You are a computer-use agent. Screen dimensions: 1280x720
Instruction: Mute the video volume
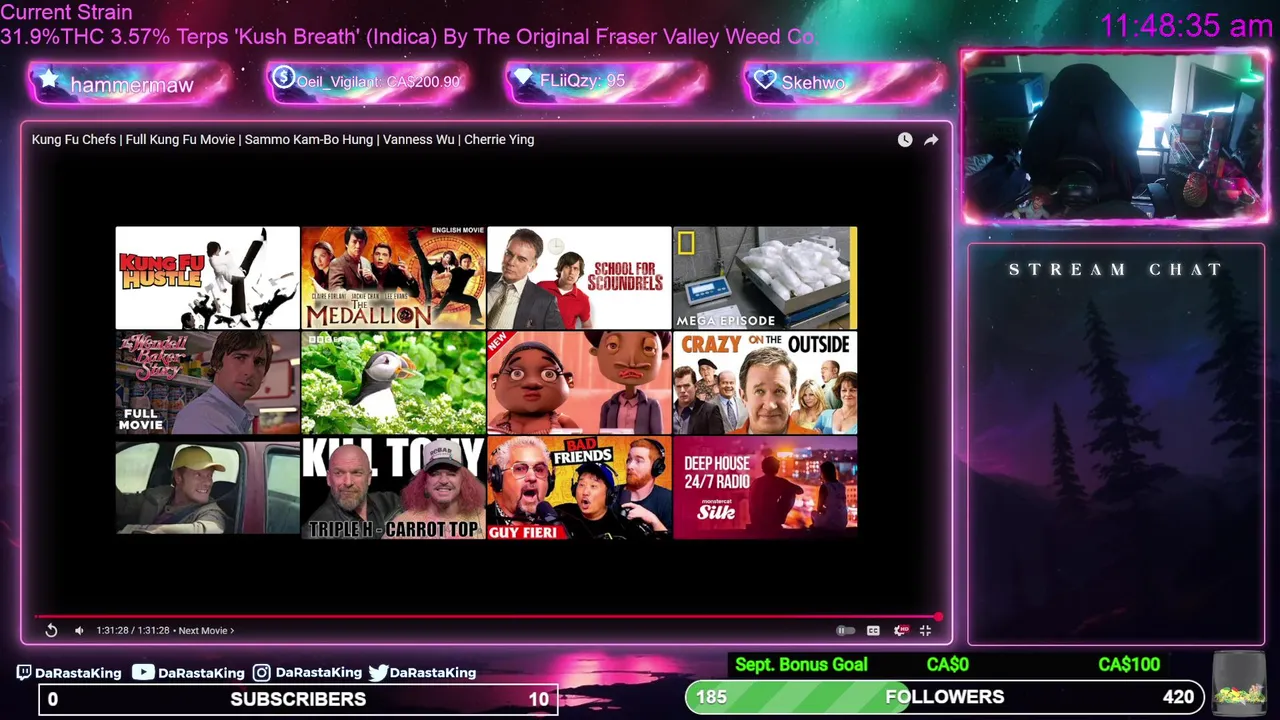click(79, 630)
